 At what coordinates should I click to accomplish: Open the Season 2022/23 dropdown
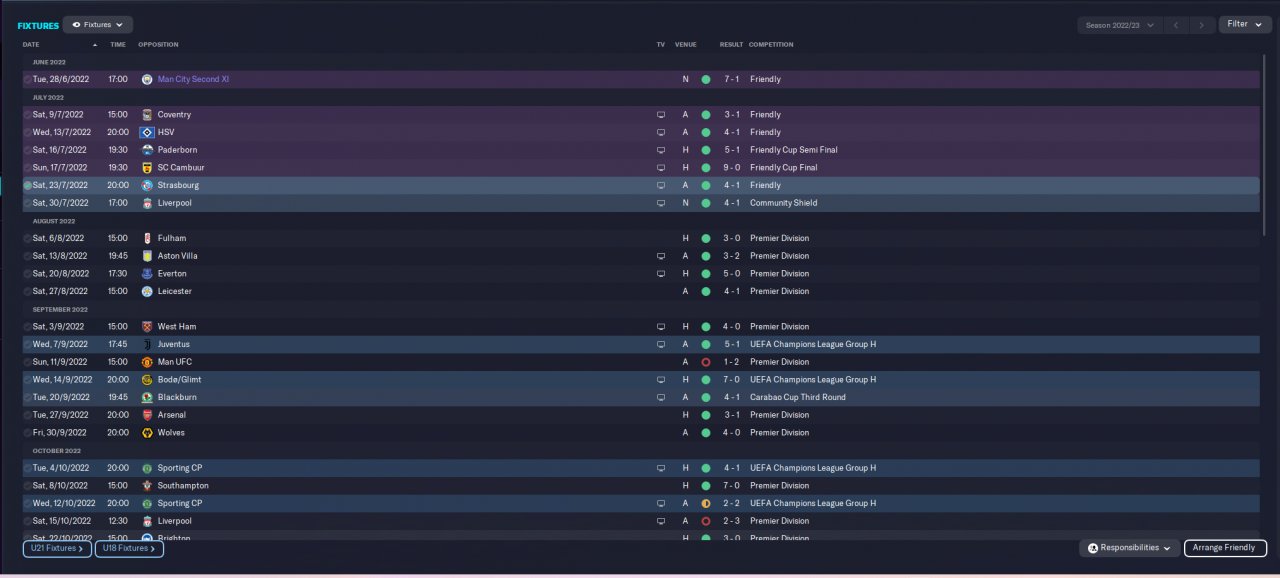click(x=1120, y=25)
